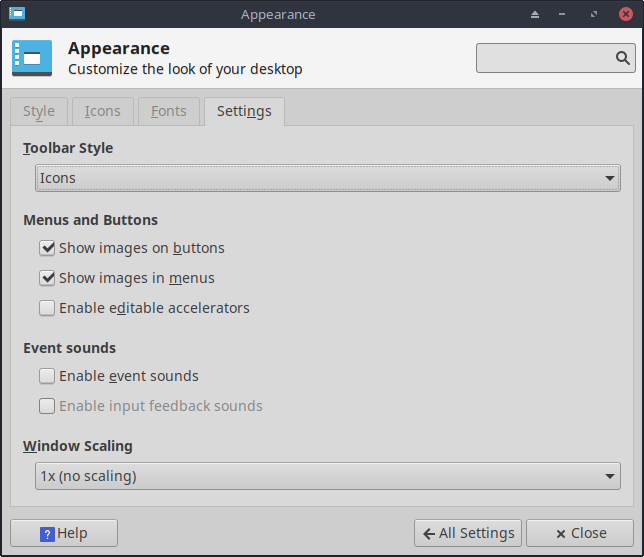Switch to the Style tab
The image size is (644, 557).
coord(39,111)
